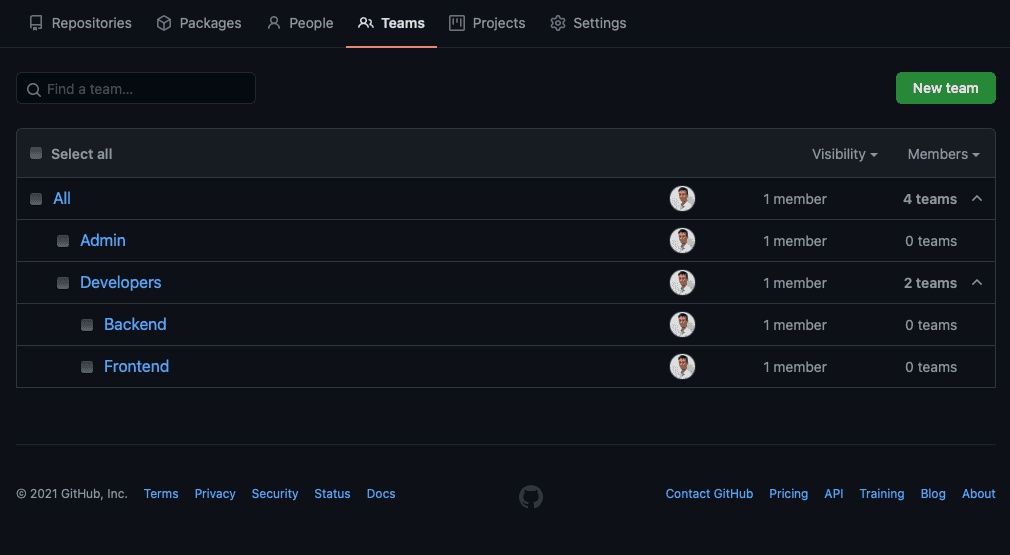Open the Pricing link in the footer
1010x555 pixels.
pos(788,494)
